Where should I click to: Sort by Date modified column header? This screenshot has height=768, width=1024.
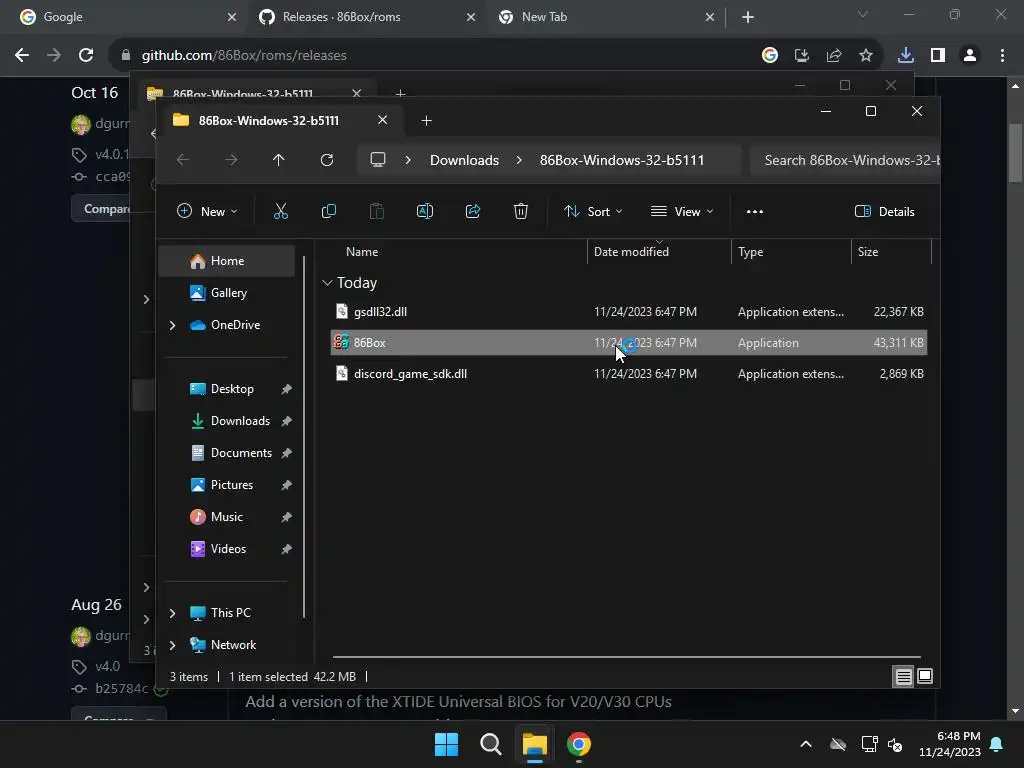point(659,251)
